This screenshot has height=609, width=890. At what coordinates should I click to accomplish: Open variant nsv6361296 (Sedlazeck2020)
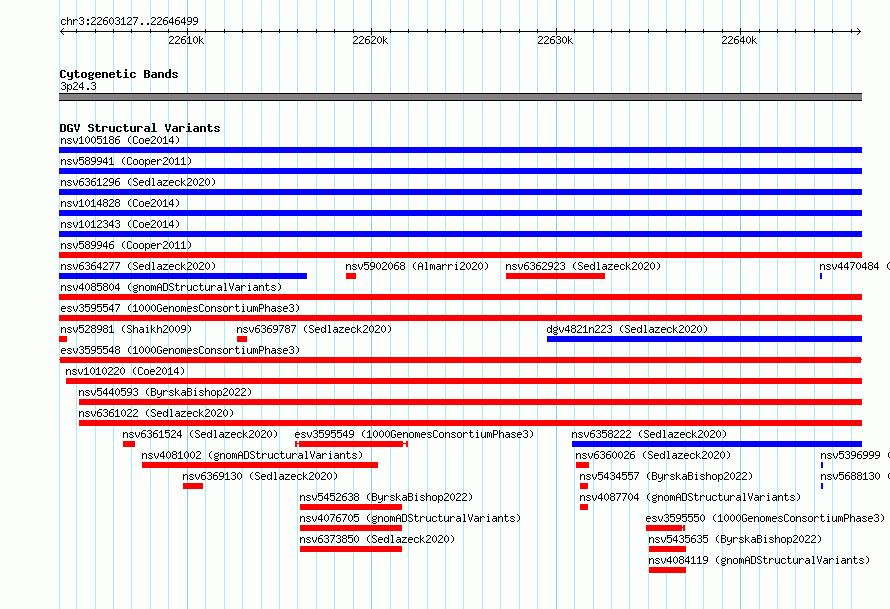138,182
